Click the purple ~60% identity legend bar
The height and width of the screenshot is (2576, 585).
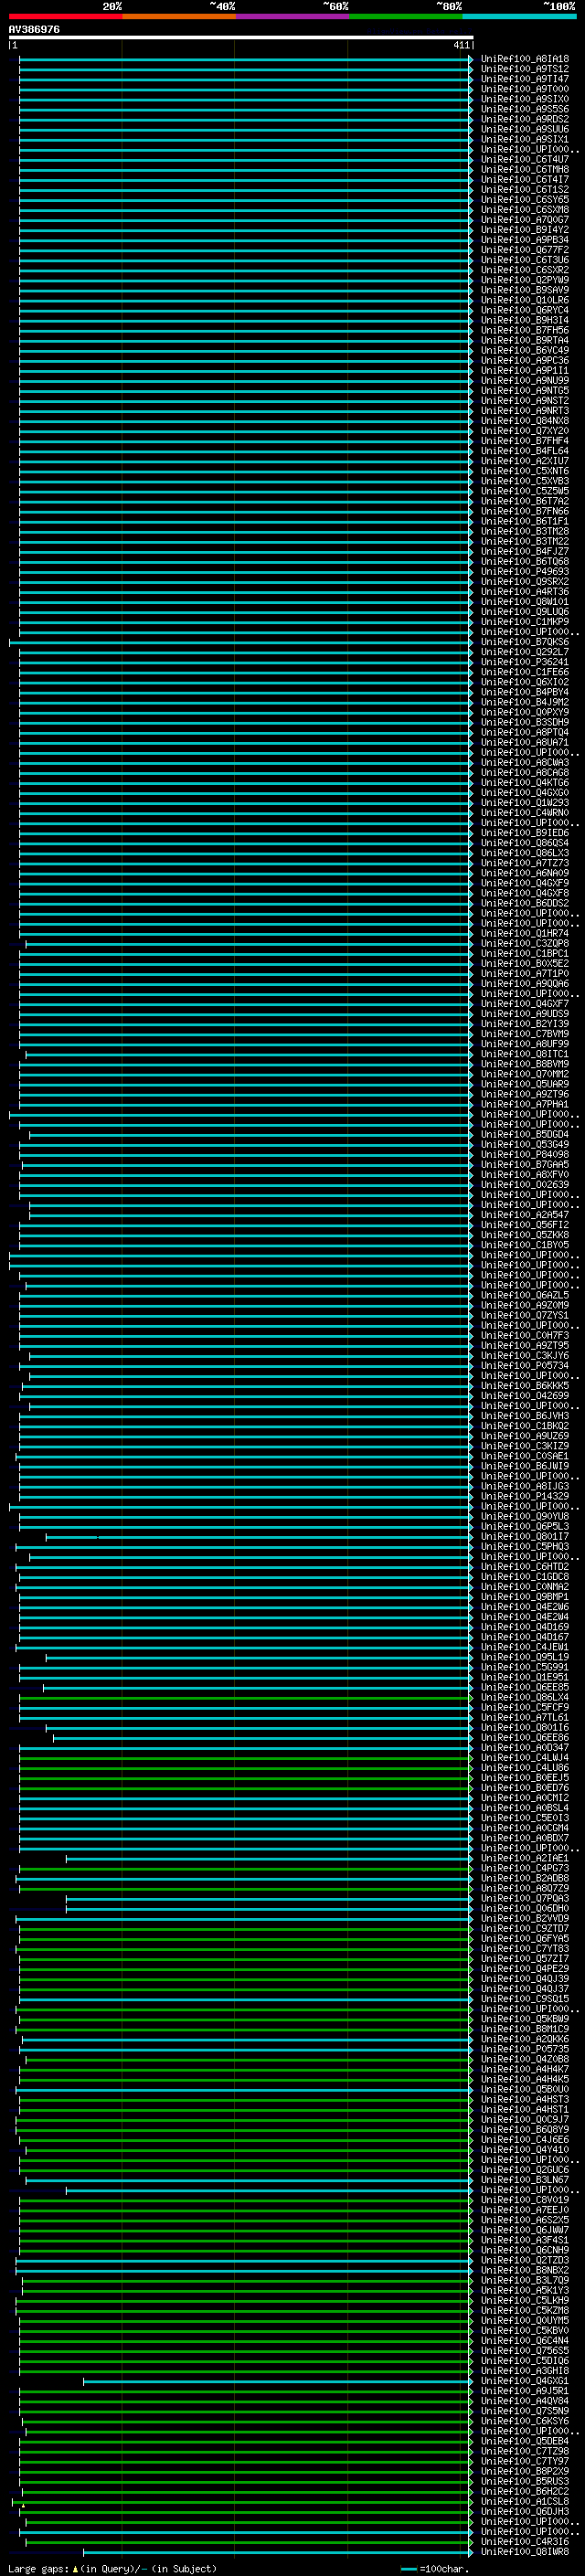[292, 16]
